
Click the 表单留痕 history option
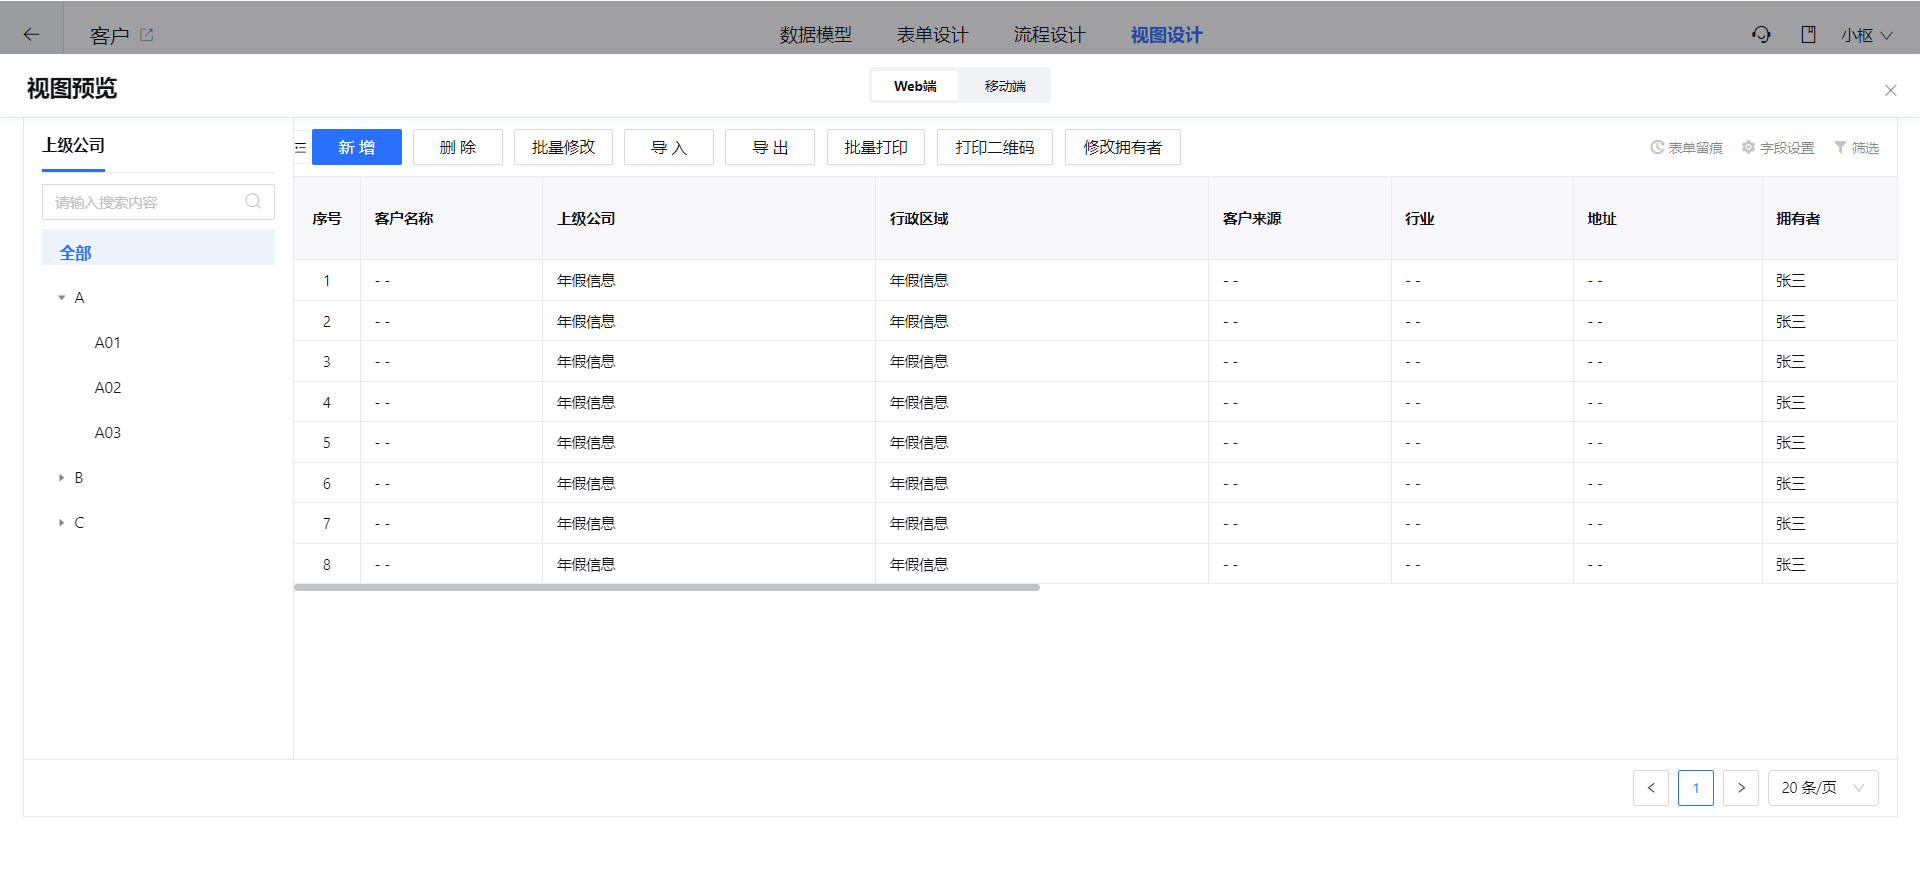coord(1686,148)
